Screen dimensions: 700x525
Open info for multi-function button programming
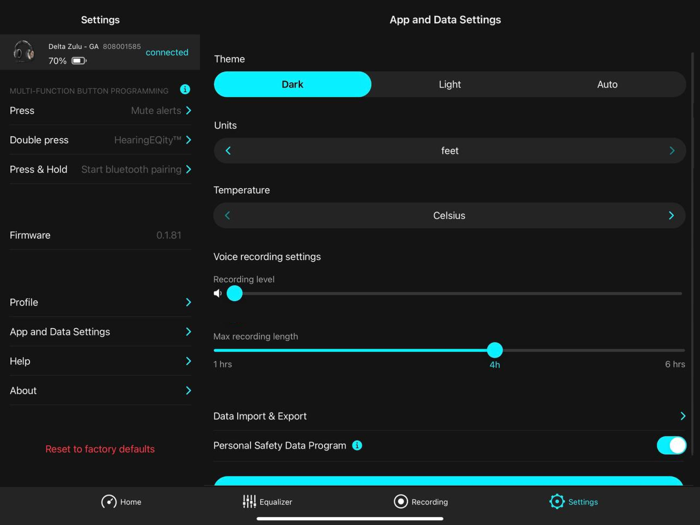(185, 90)
